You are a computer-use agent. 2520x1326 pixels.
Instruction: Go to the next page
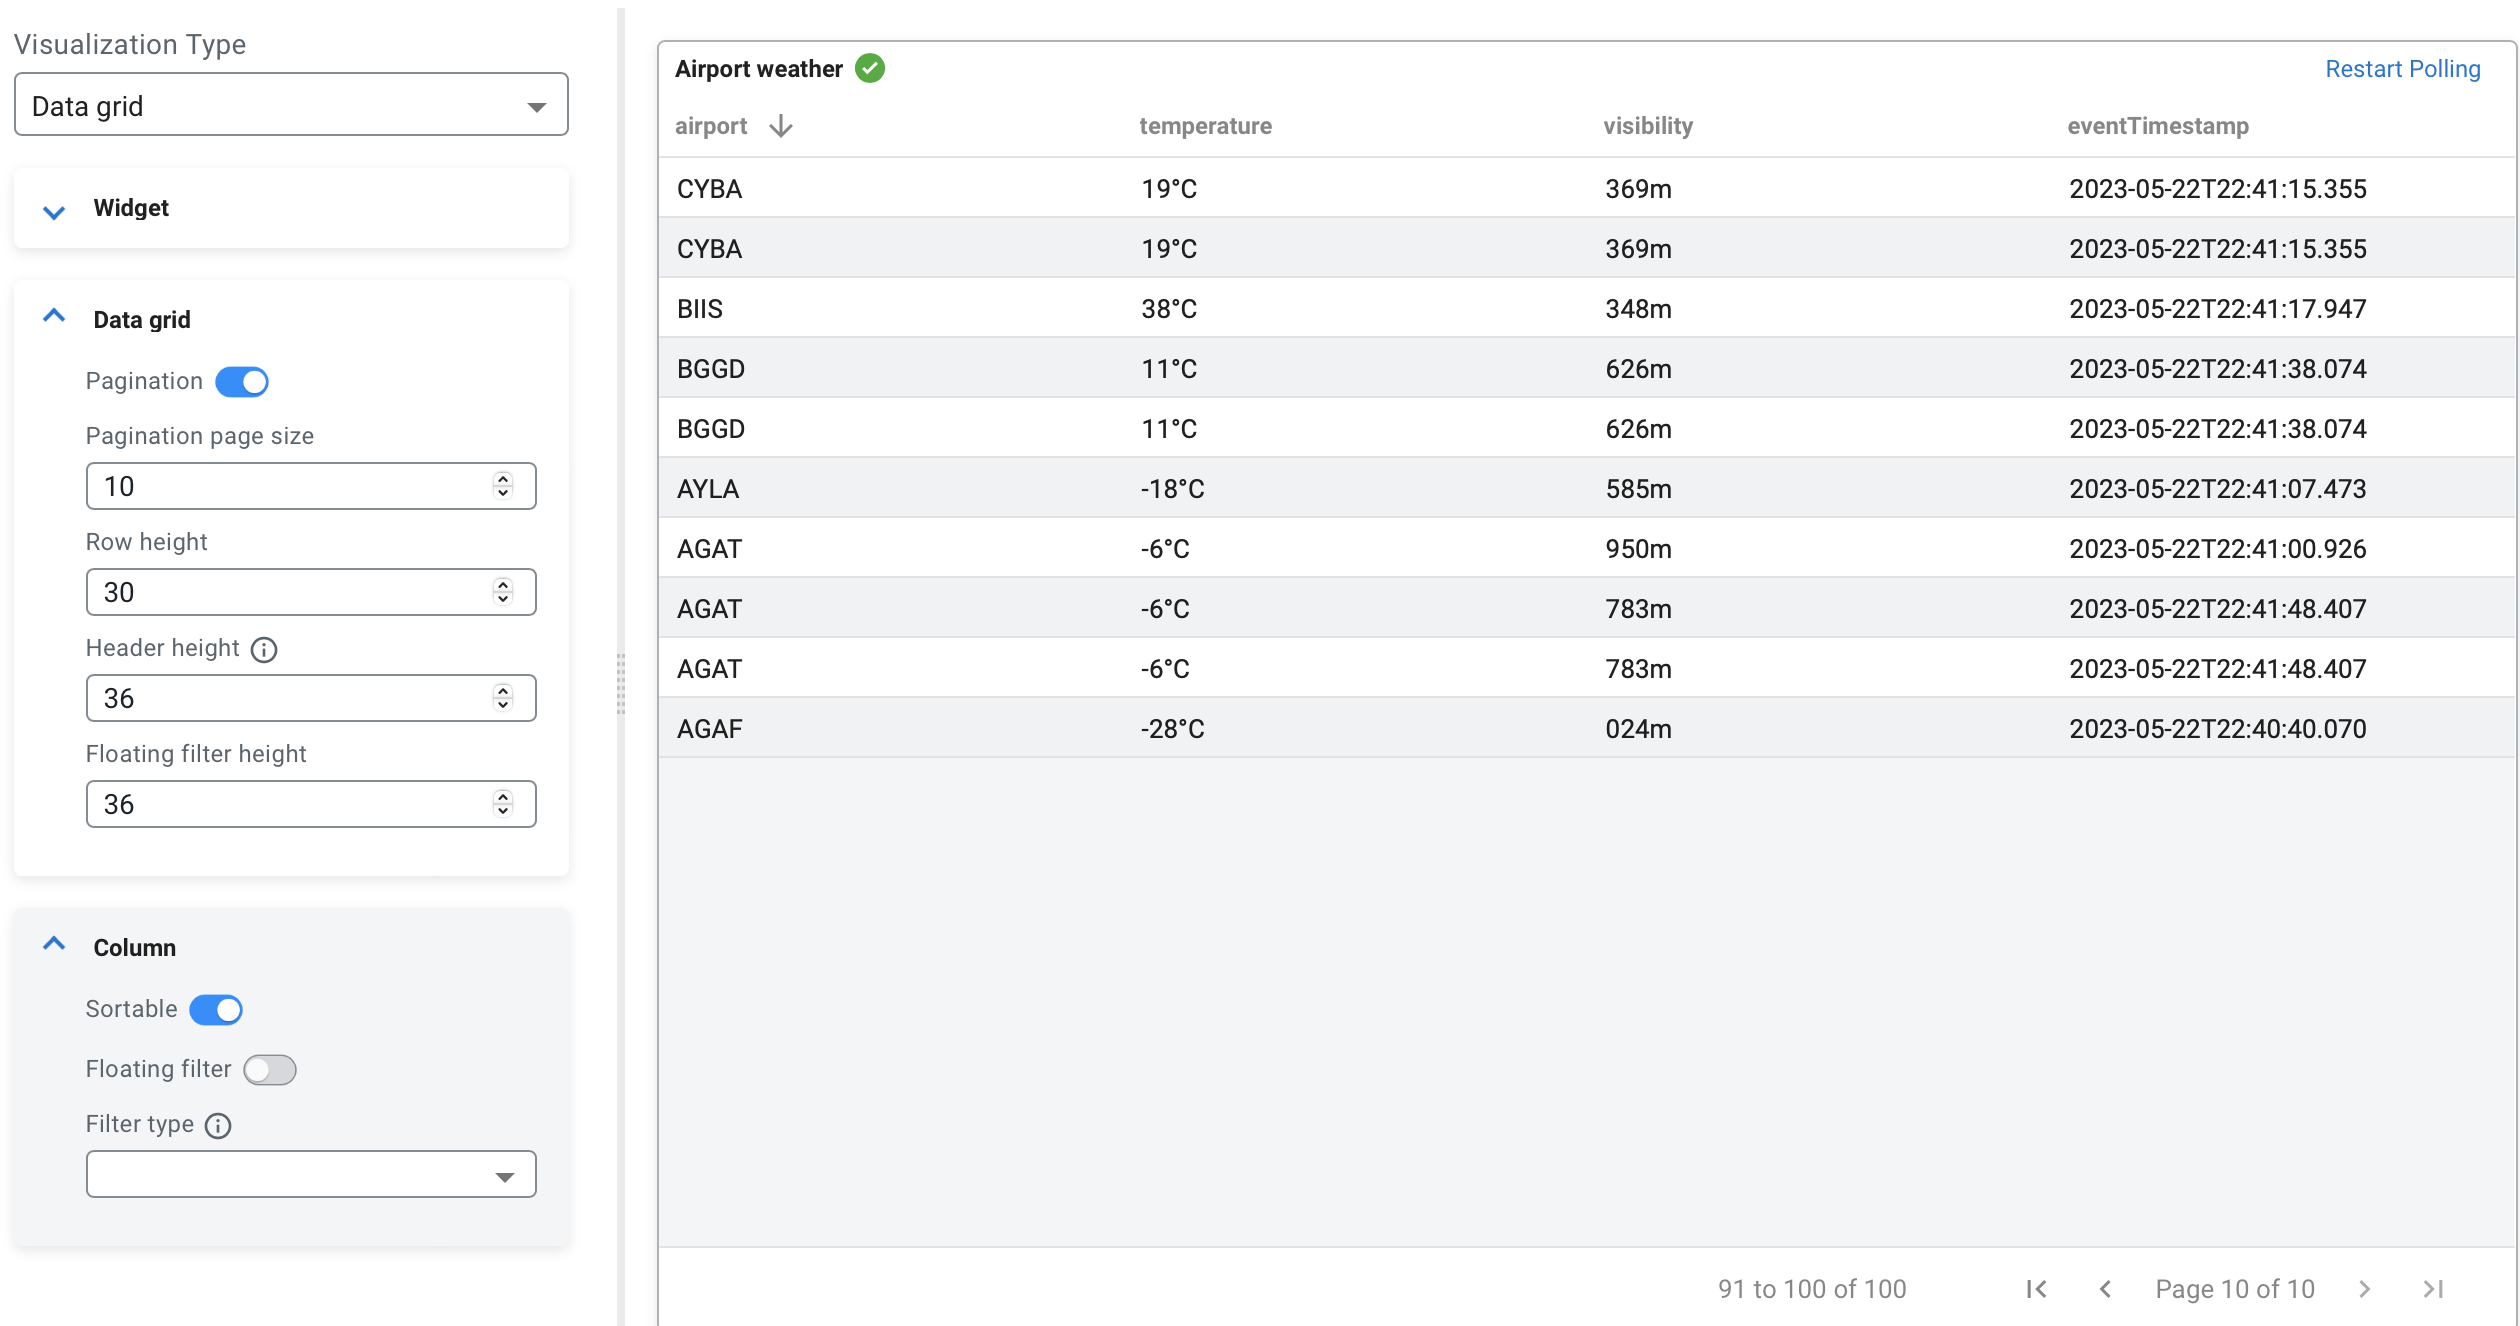(x=2364, y=1289)
